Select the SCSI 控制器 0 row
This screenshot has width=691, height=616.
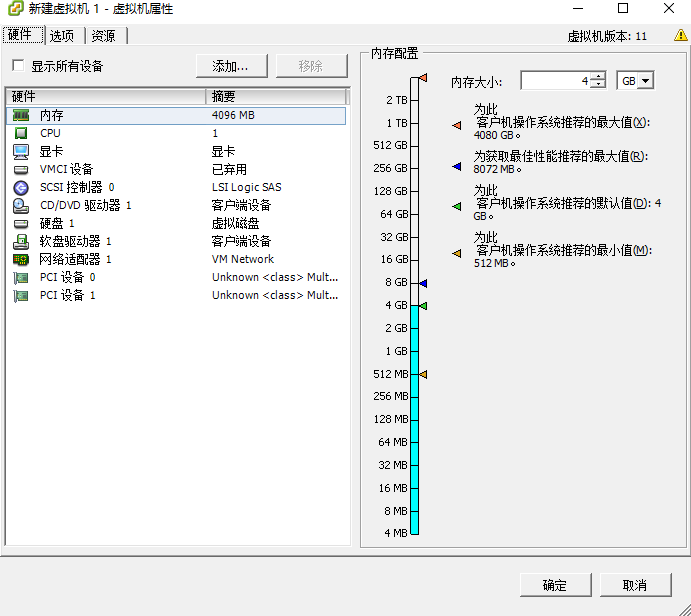tap(176, 188)
